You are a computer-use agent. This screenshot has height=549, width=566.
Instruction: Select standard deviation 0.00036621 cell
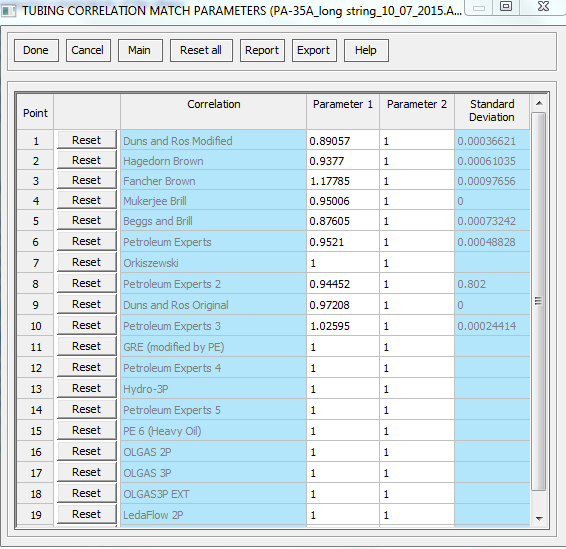coord(492,141)
